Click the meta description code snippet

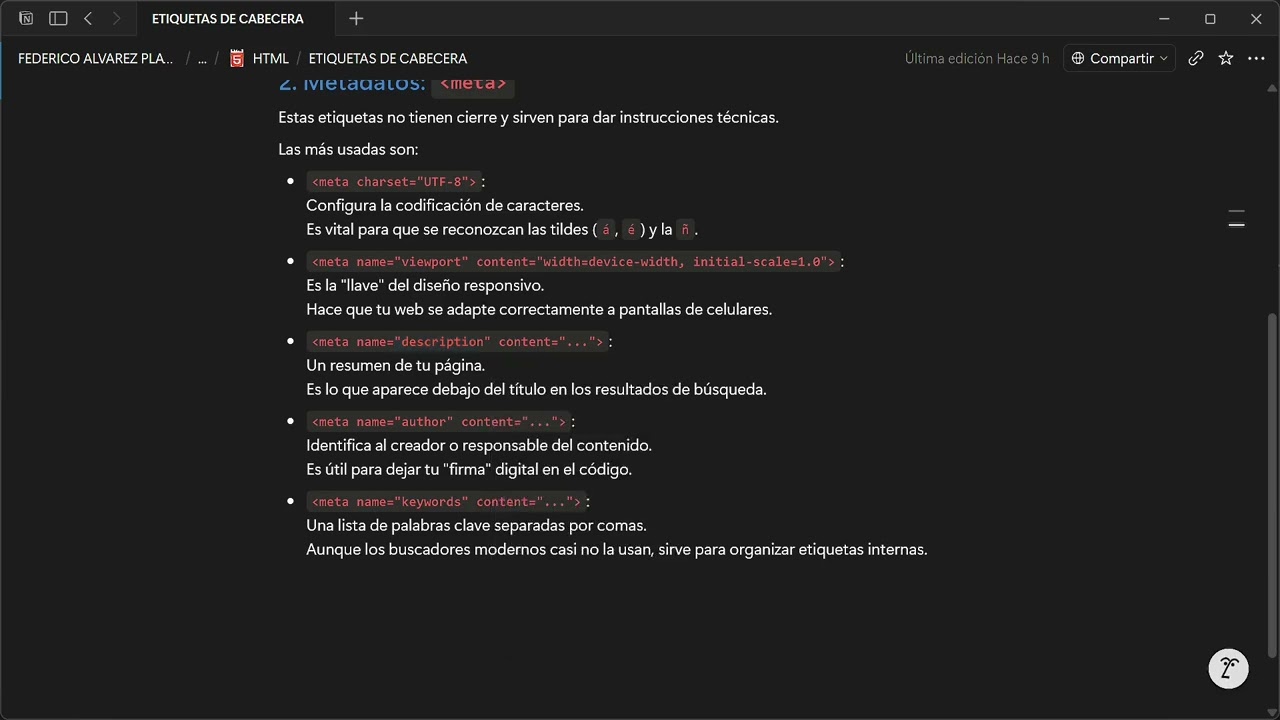click(458, 341)
